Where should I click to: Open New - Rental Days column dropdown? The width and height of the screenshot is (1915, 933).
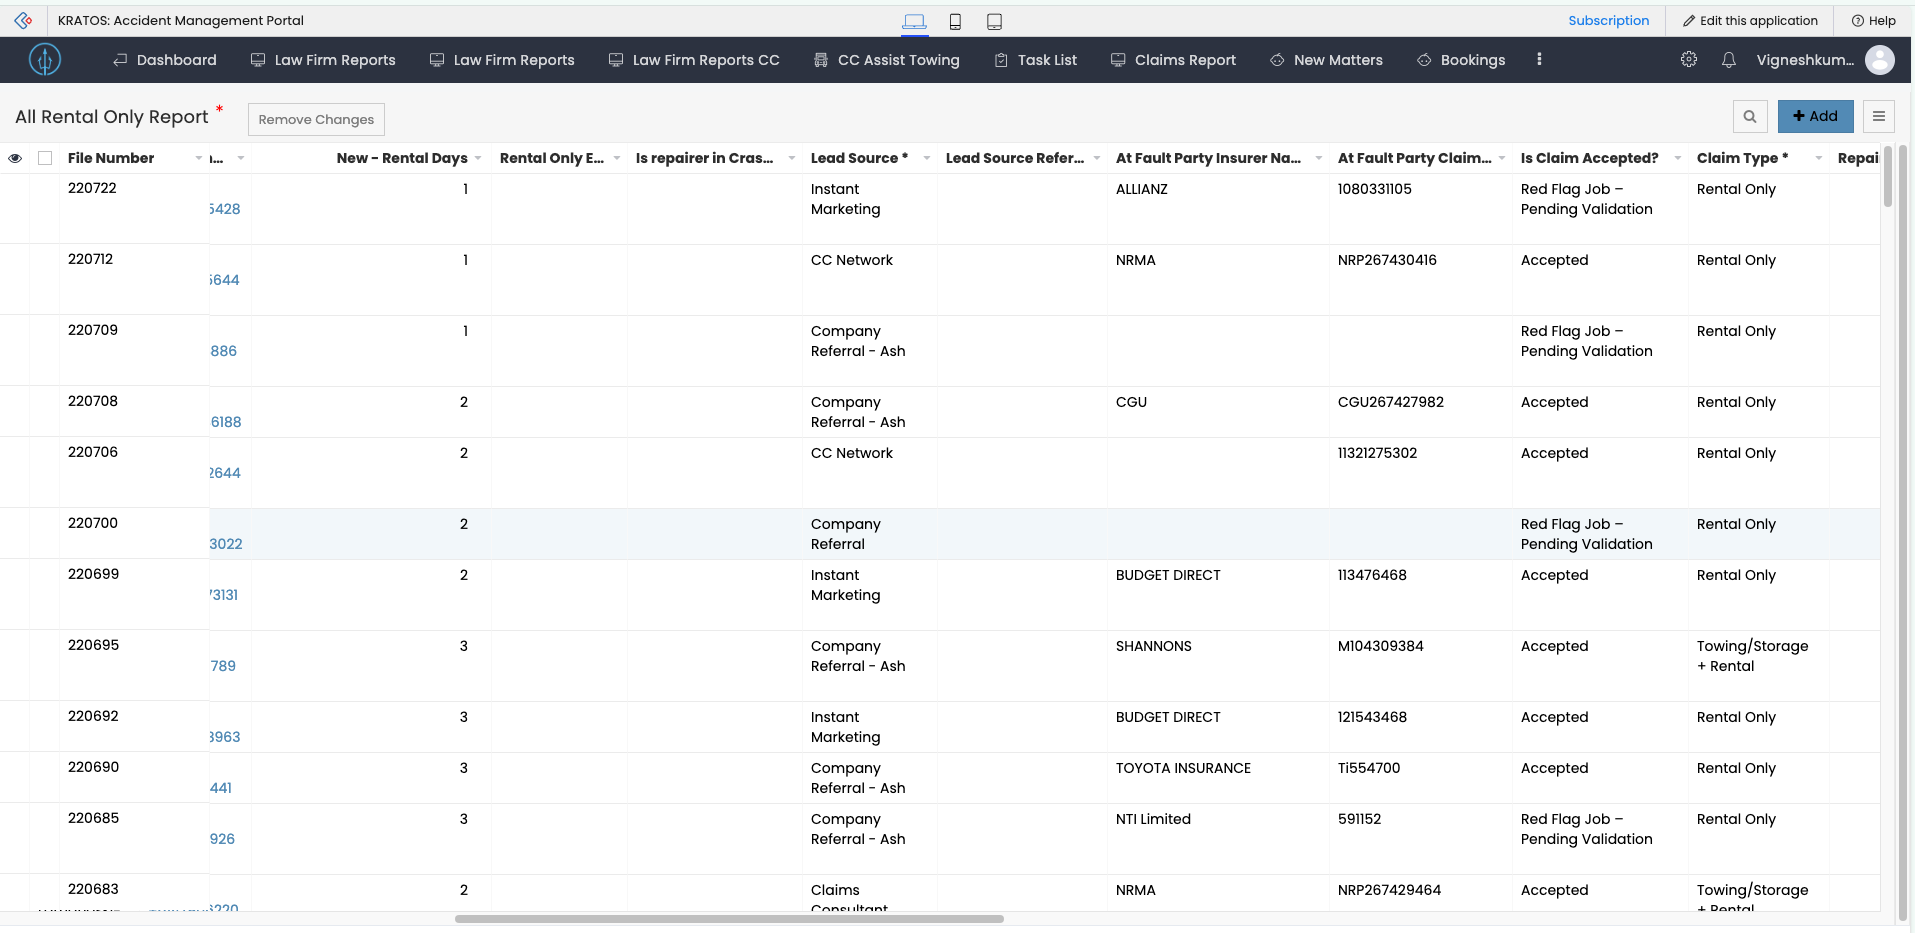tap(478, 158)
